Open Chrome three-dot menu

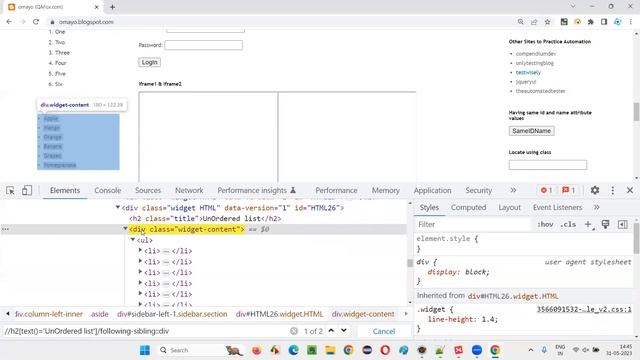click(631, 22)
